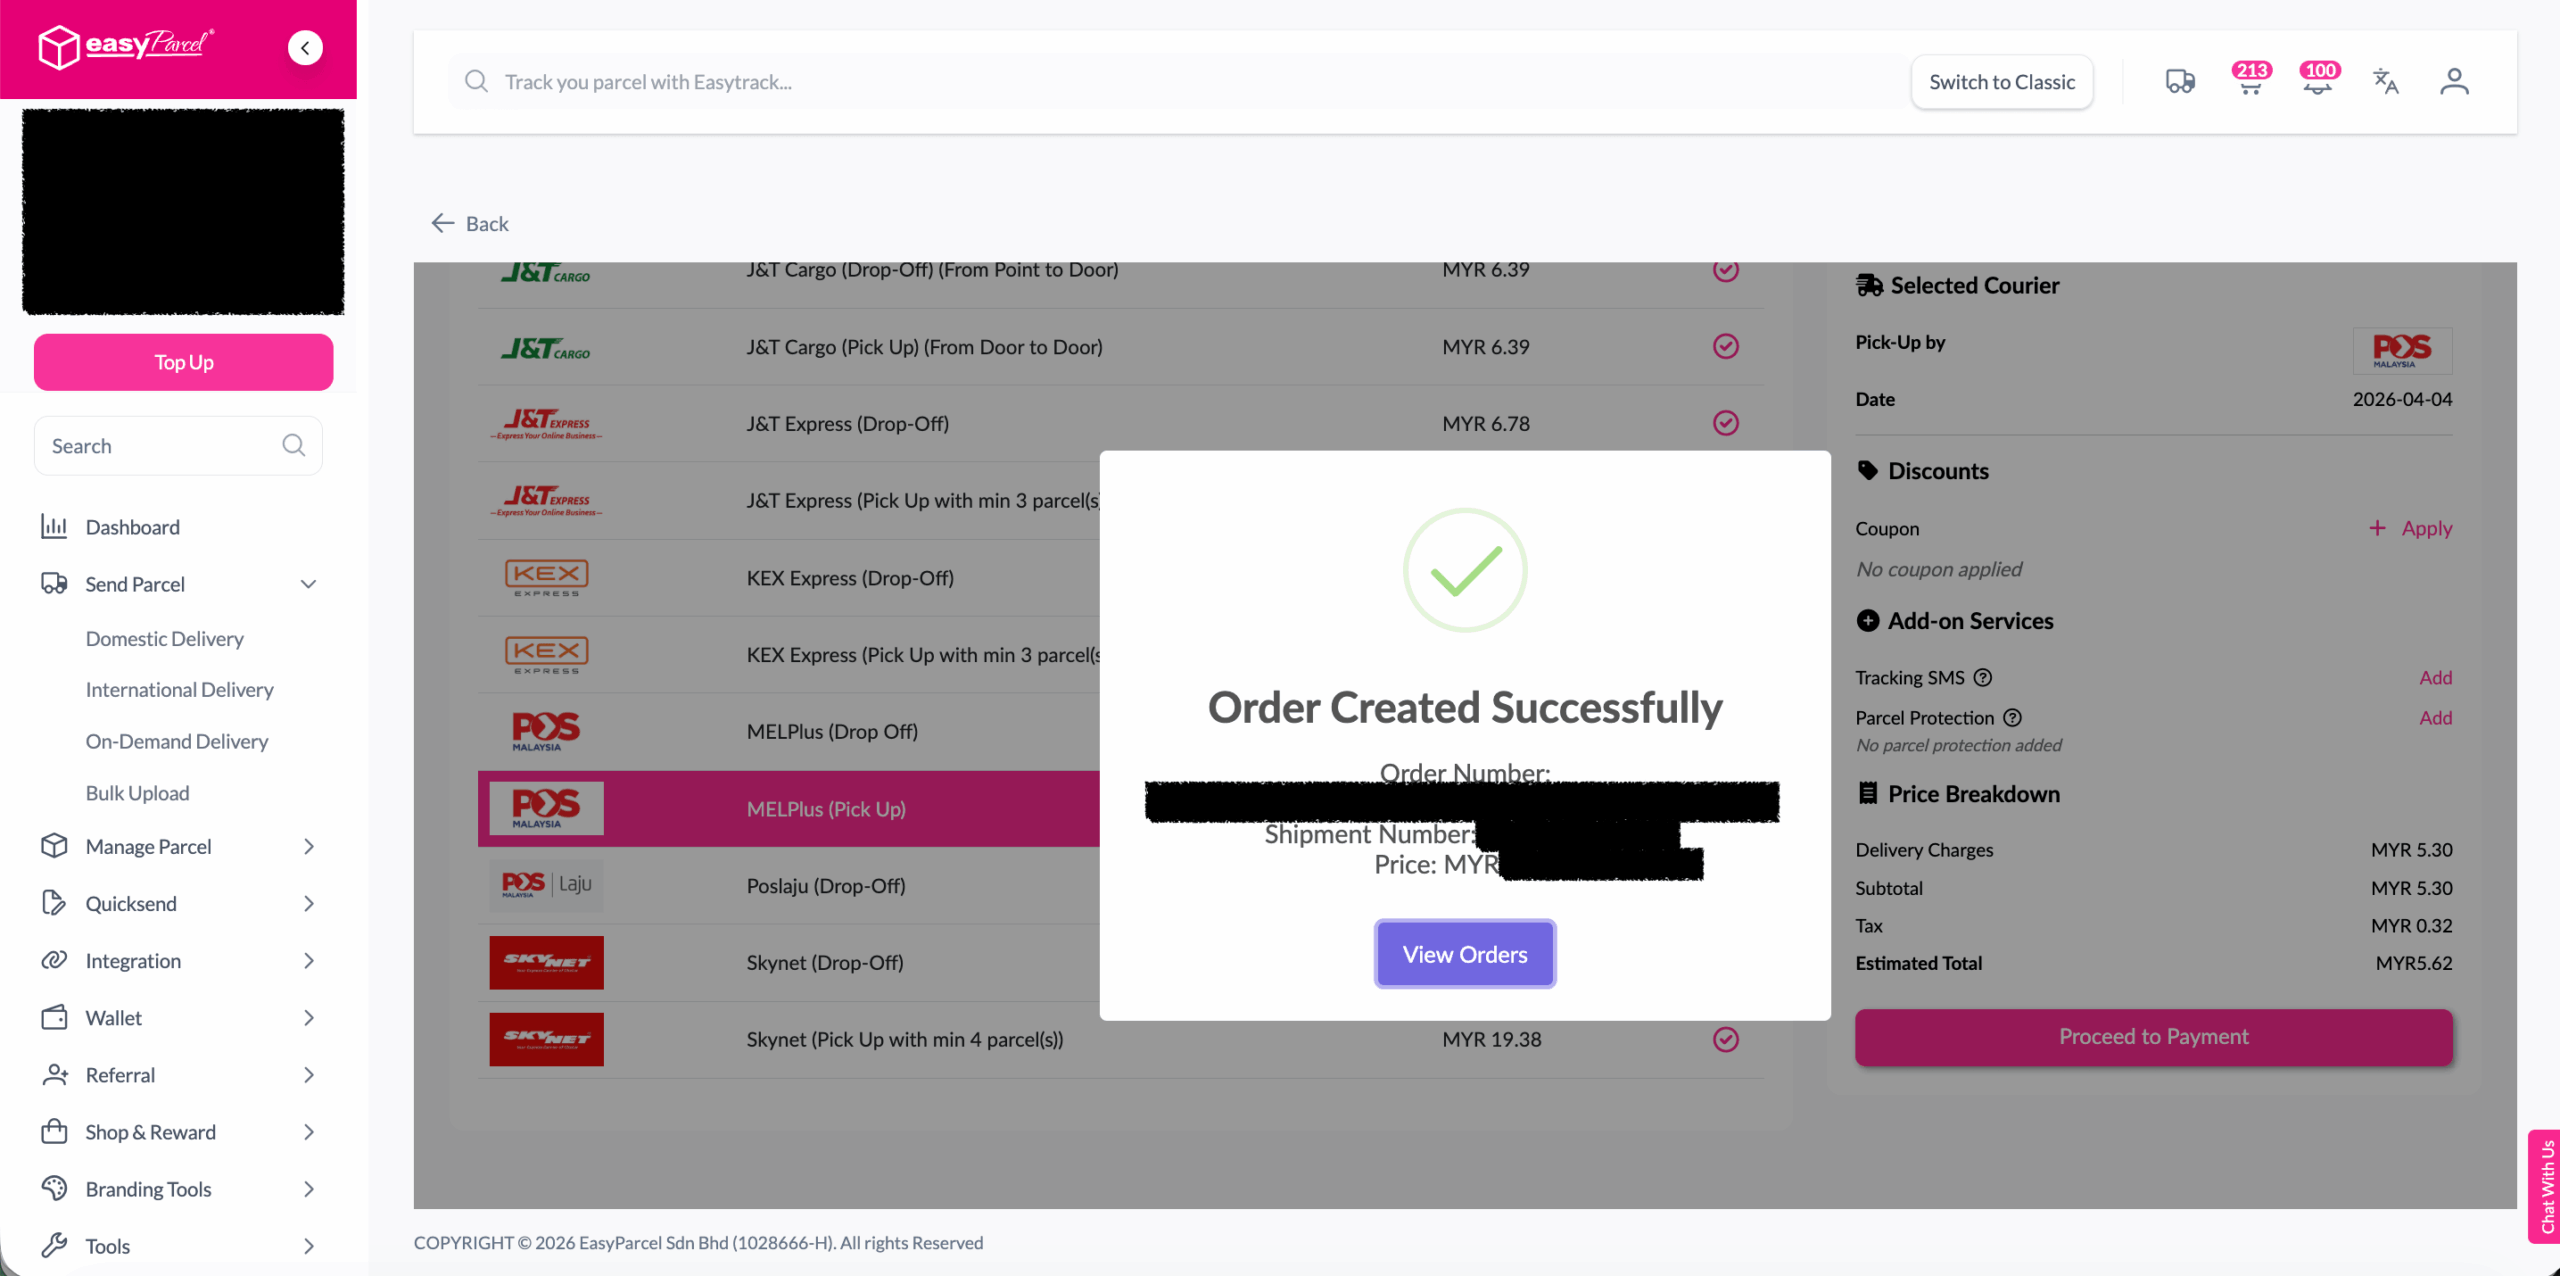
Task: Click the shopping cart icon with 213 badge
Action: pyautogui.click(x=2250, y=82)
